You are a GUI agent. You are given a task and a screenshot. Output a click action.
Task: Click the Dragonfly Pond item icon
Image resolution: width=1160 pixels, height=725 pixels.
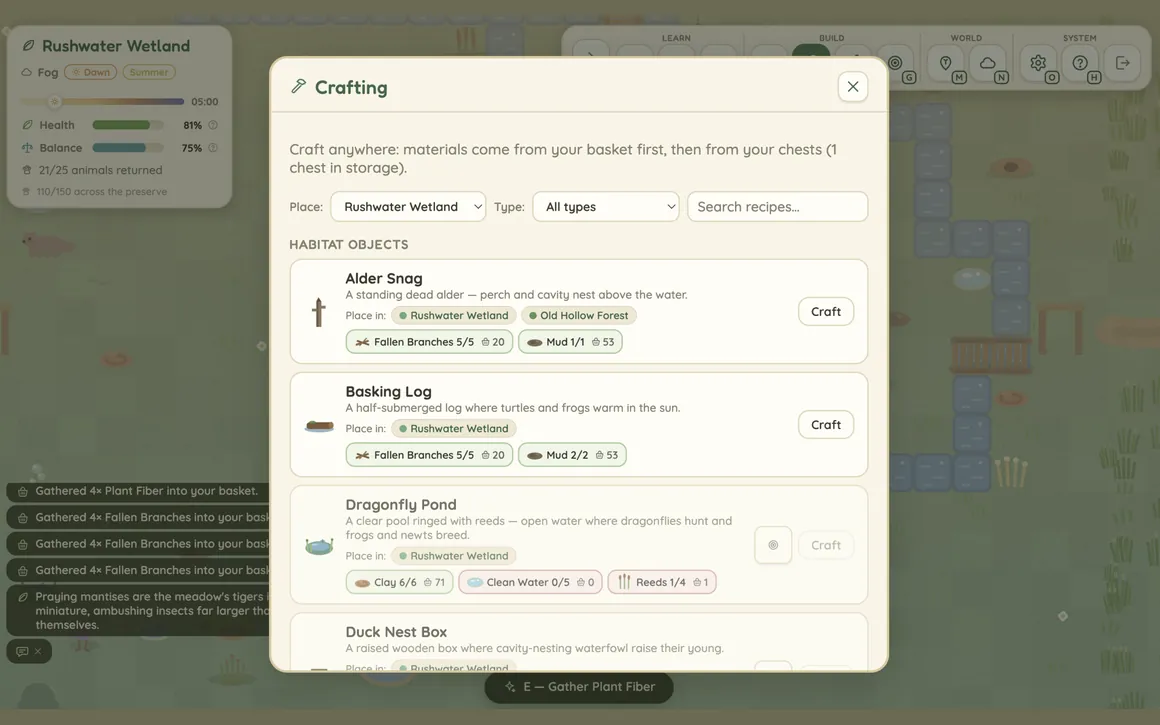click(319, 547)
